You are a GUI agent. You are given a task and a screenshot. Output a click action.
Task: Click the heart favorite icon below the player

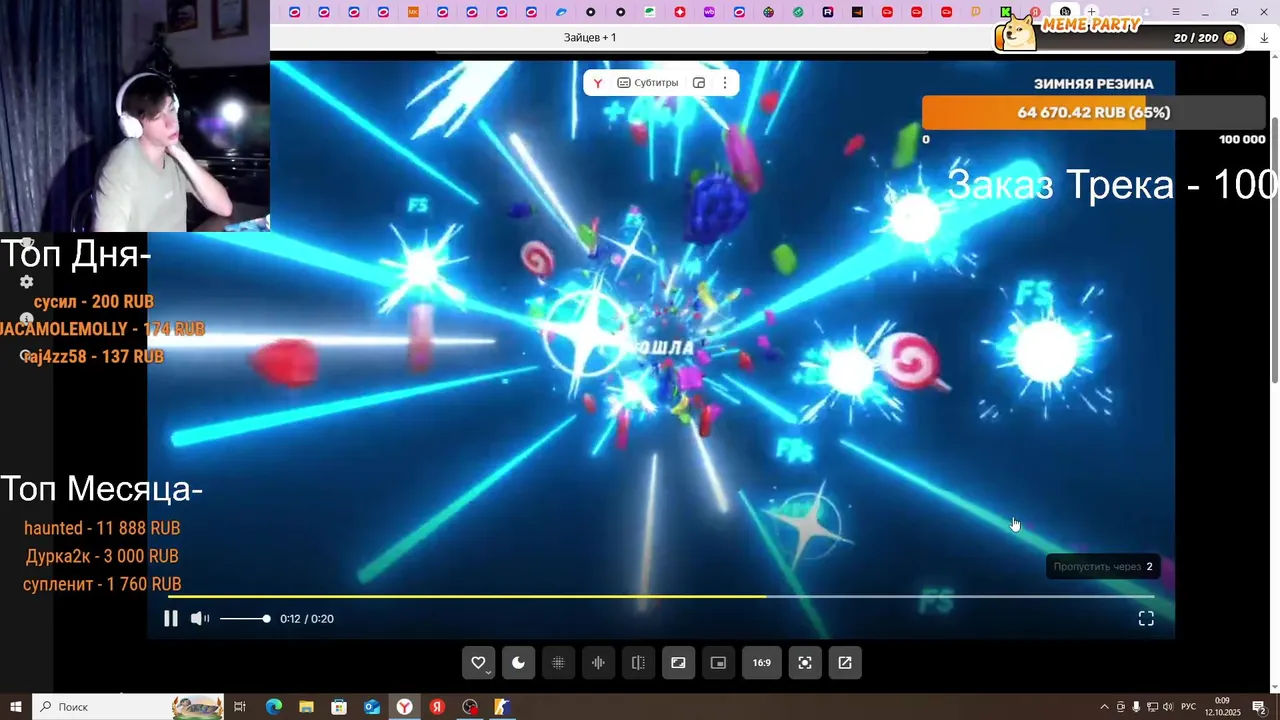[478, 662]
